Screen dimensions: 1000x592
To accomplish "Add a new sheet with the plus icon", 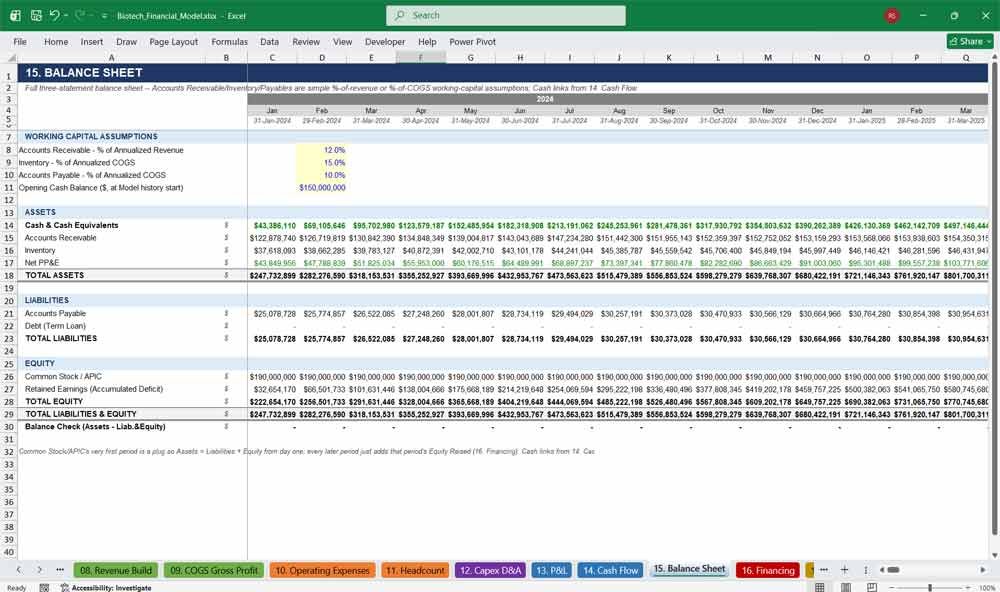I will pos(844,570).
